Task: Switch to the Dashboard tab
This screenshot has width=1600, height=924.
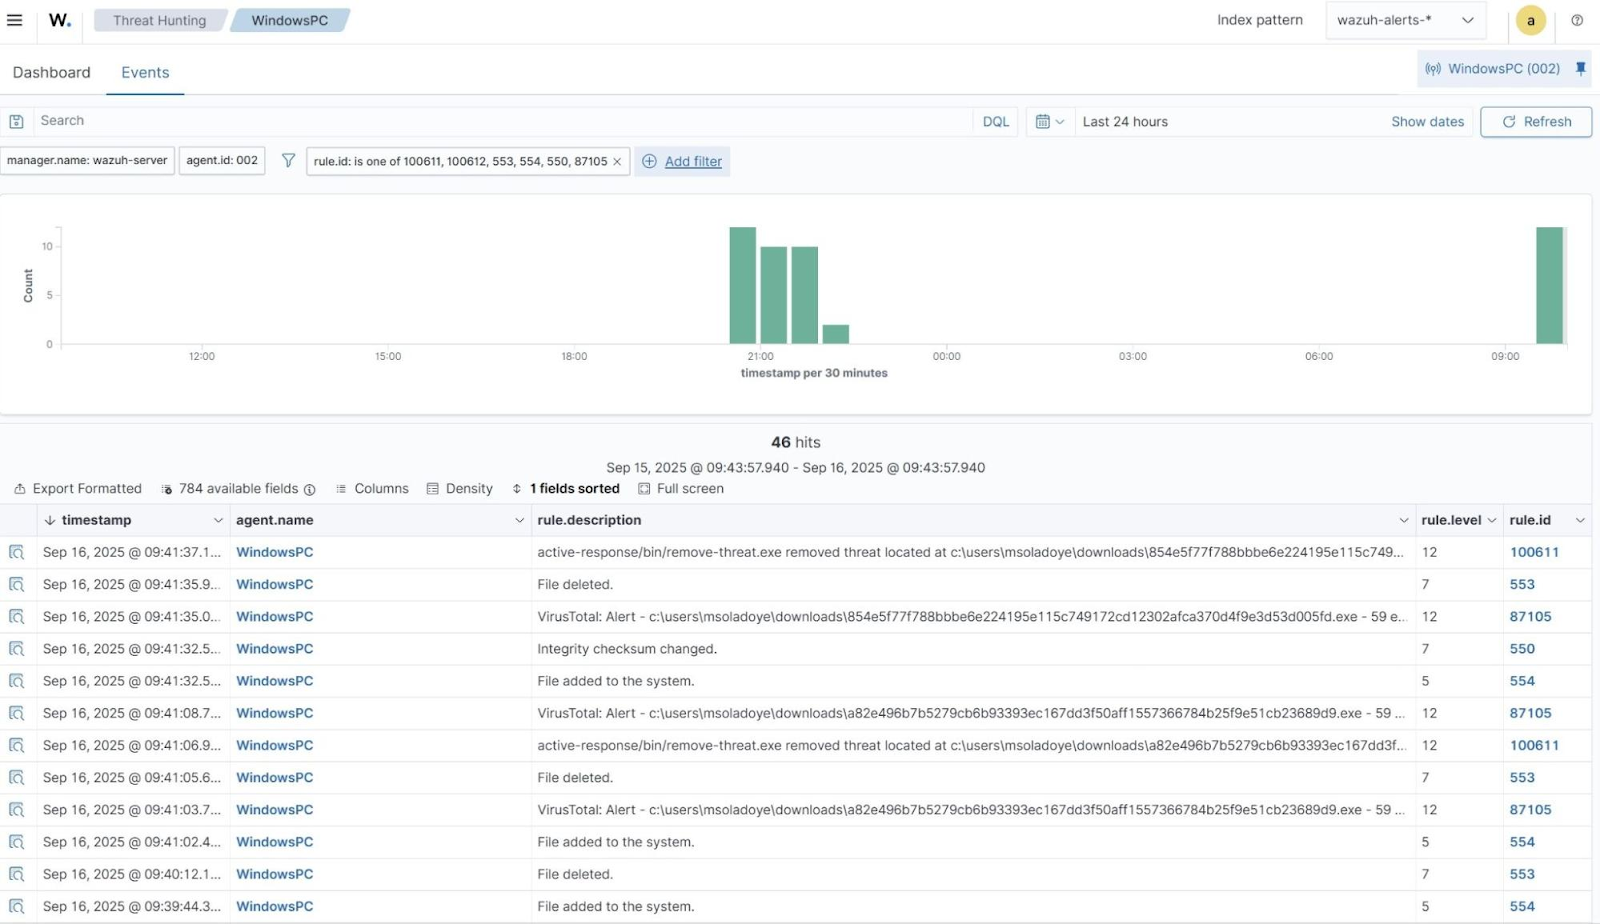Action: 52,72
